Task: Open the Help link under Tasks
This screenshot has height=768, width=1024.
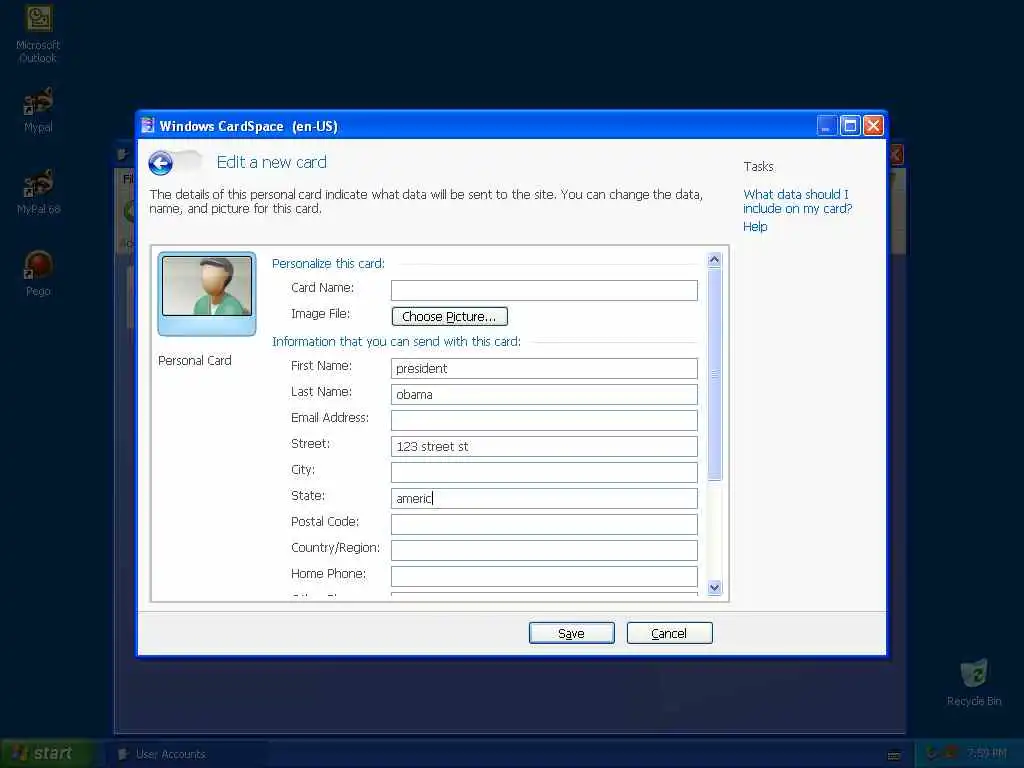Action: [x=755, y=227]
